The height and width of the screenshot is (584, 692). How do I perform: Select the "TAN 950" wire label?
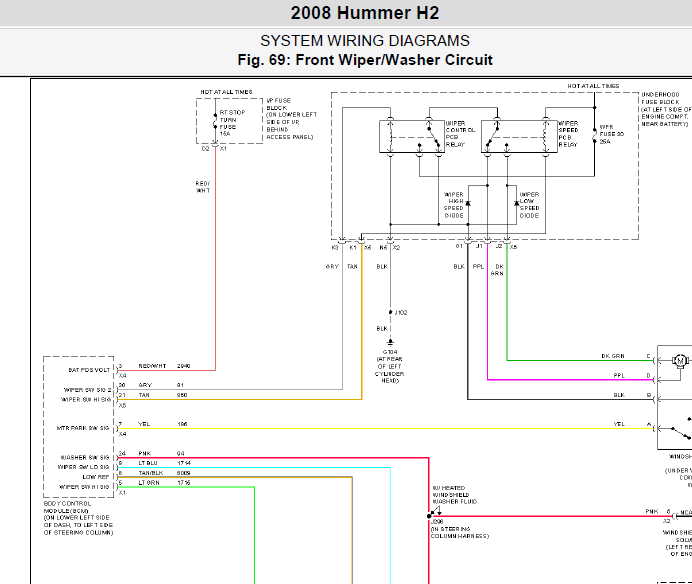[163, 395]
